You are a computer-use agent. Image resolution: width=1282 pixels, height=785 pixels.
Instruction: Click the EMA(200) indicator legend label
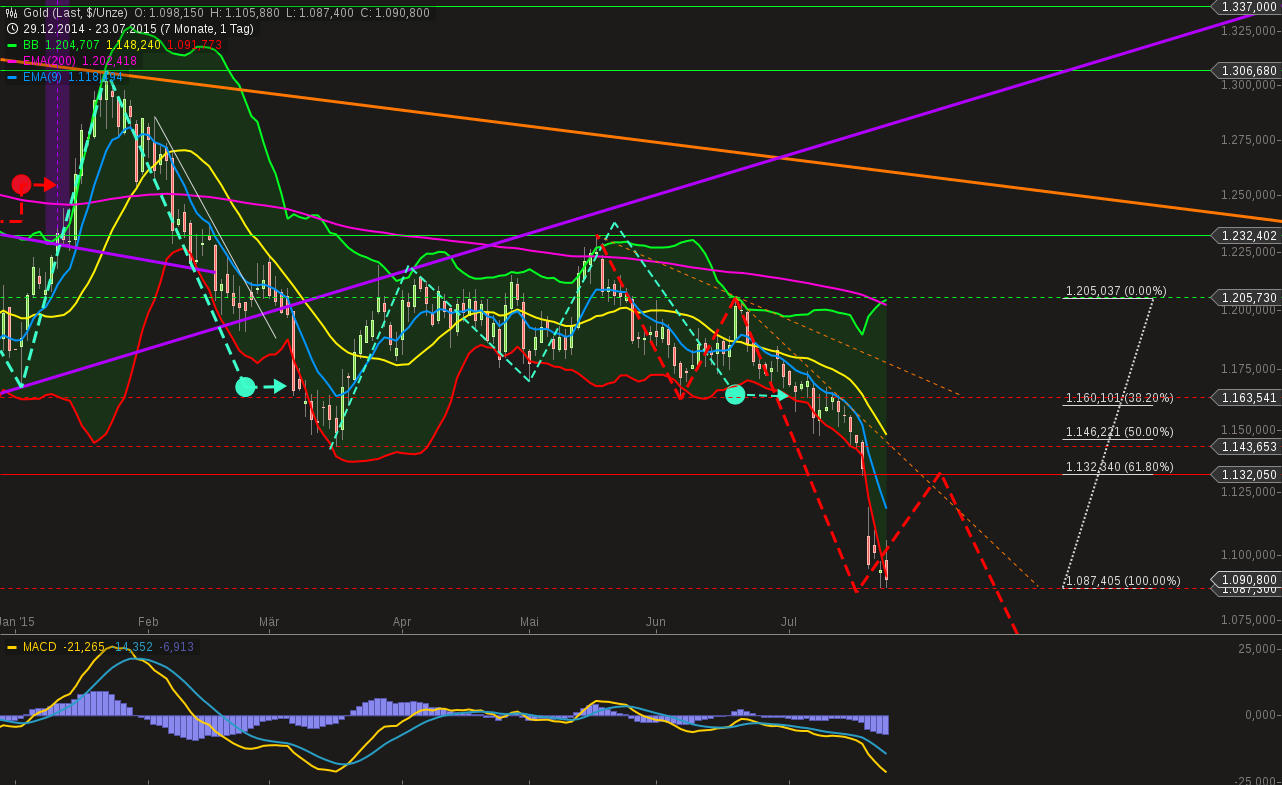[x=50, y=61]
